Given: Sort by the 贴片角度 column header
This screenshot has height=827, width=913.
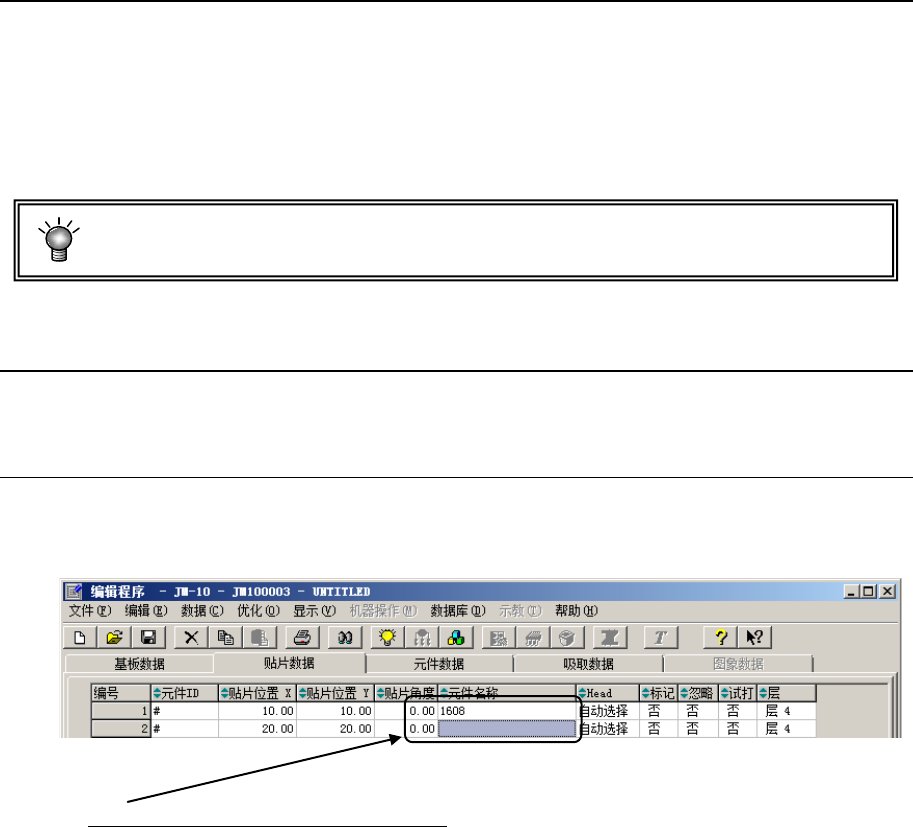Looking at the screenshot, I should 406,693.
